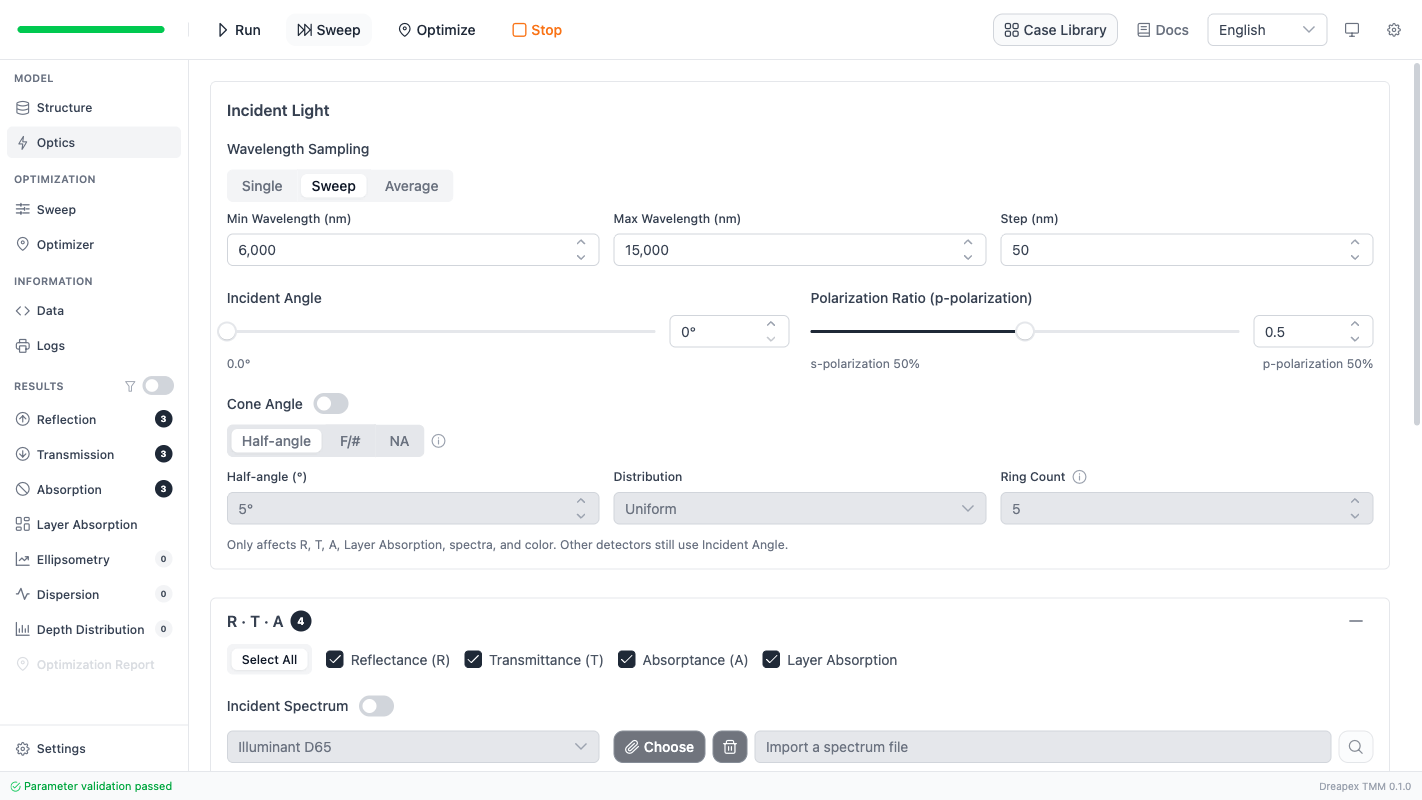Image resolution: width=1422 pixels, height=800 pixels.
Task: Open Structure in the Model sidebar
Action: tap(64, 108)
